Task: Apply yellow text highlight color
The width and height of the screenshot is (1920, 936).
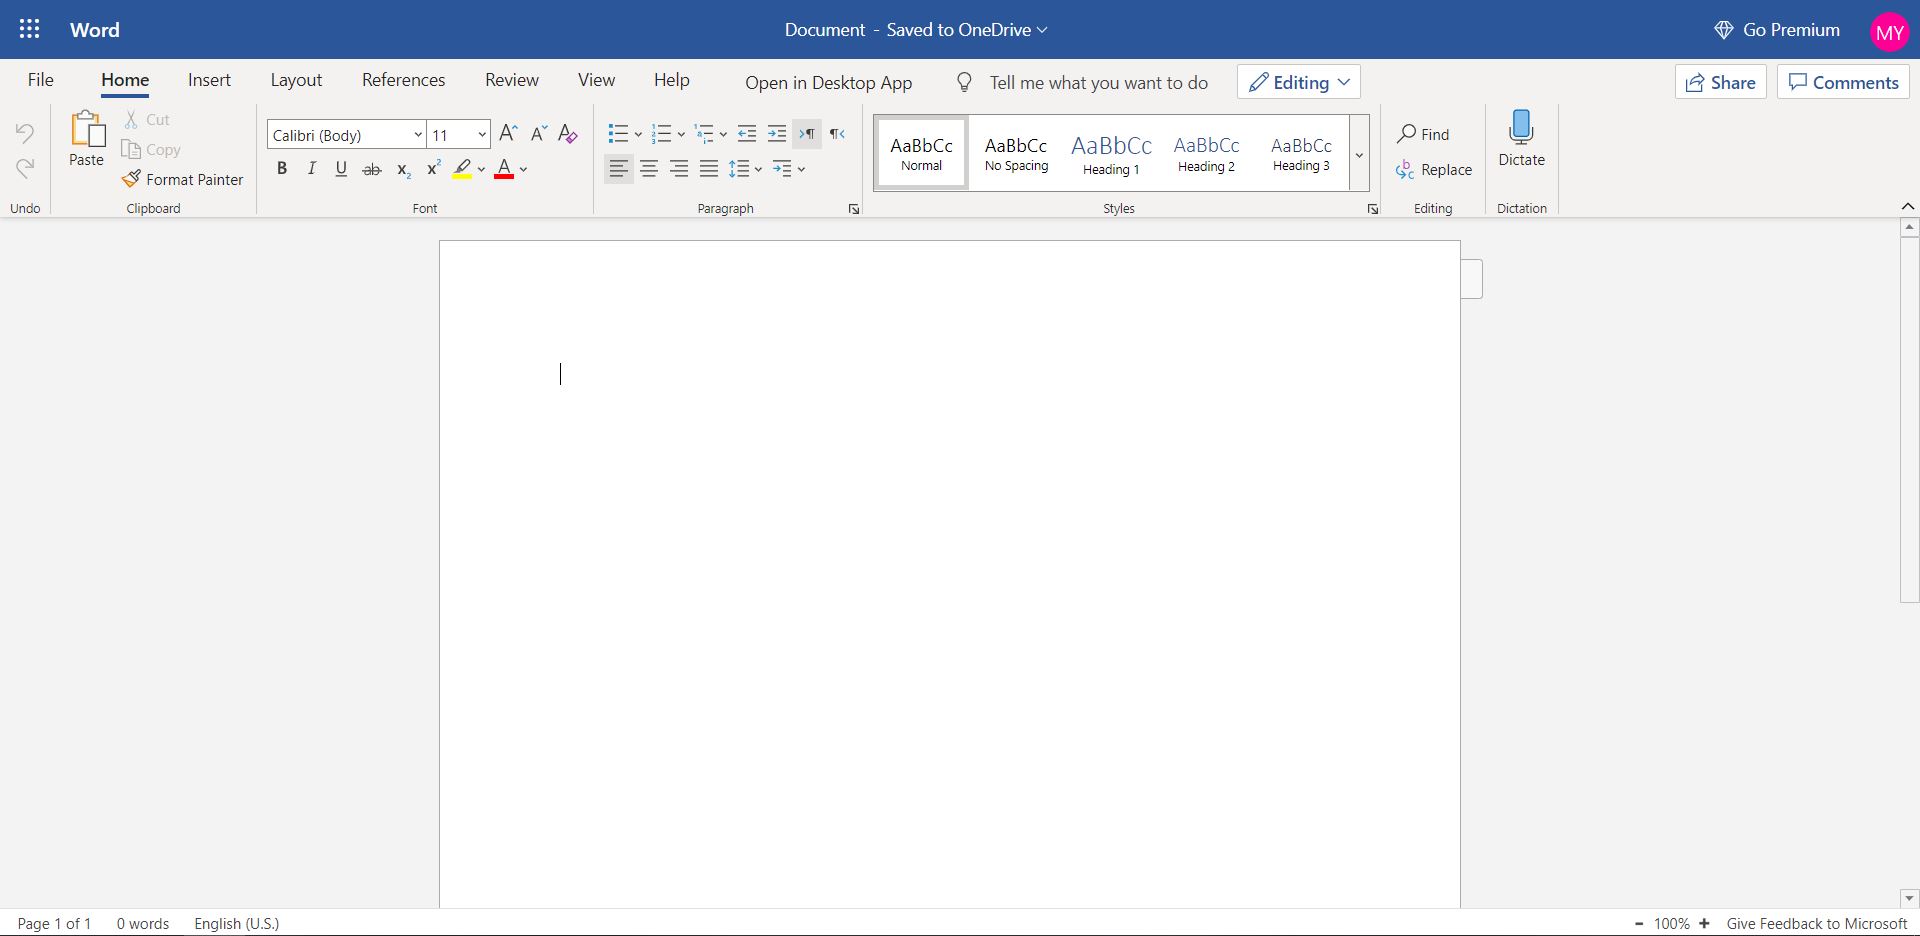Action: [x=462, y=169]
